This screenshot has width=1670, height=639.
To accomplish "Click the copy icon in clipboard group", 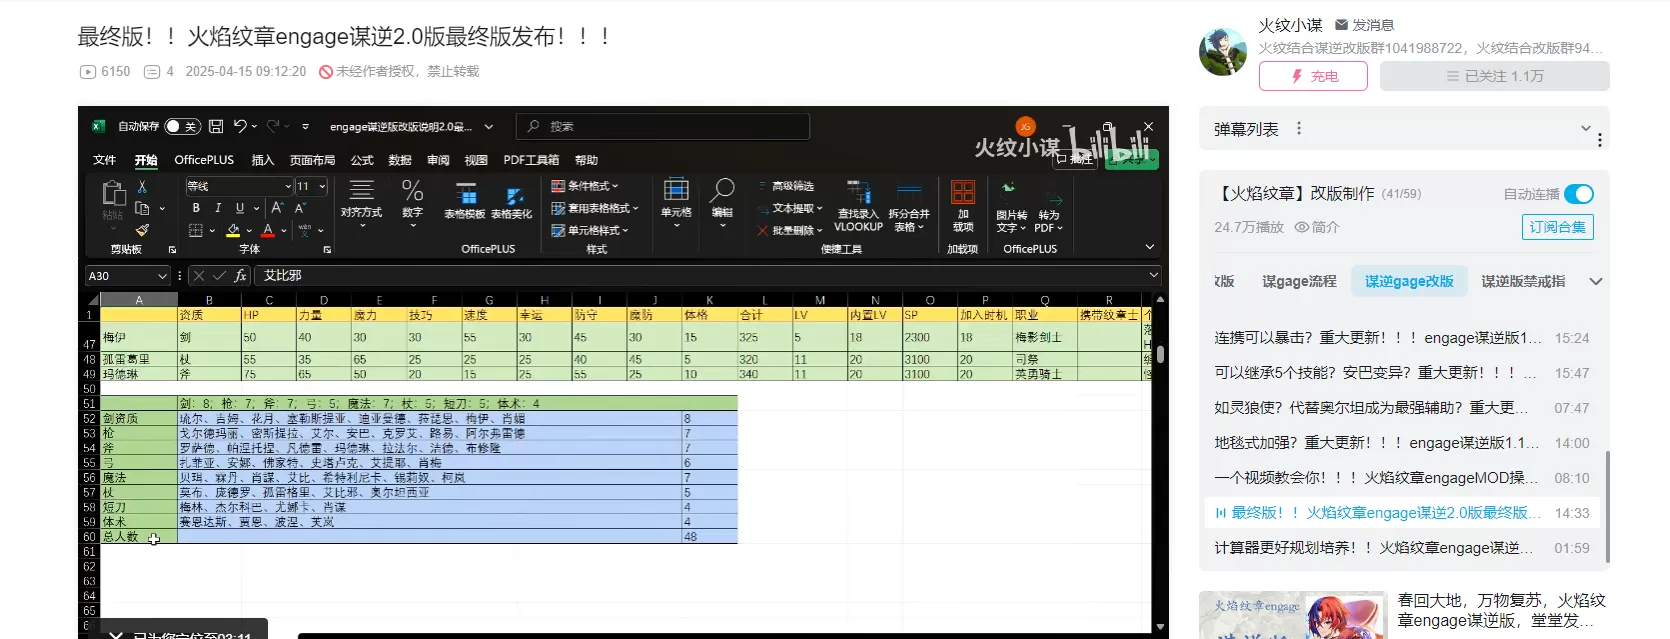I will tap(142, 208).
